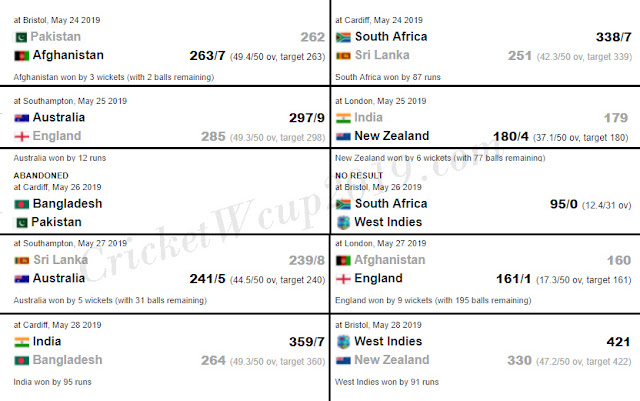
Task: Click the 'Australia won by 12 runs' result
Action: point(60,158)
